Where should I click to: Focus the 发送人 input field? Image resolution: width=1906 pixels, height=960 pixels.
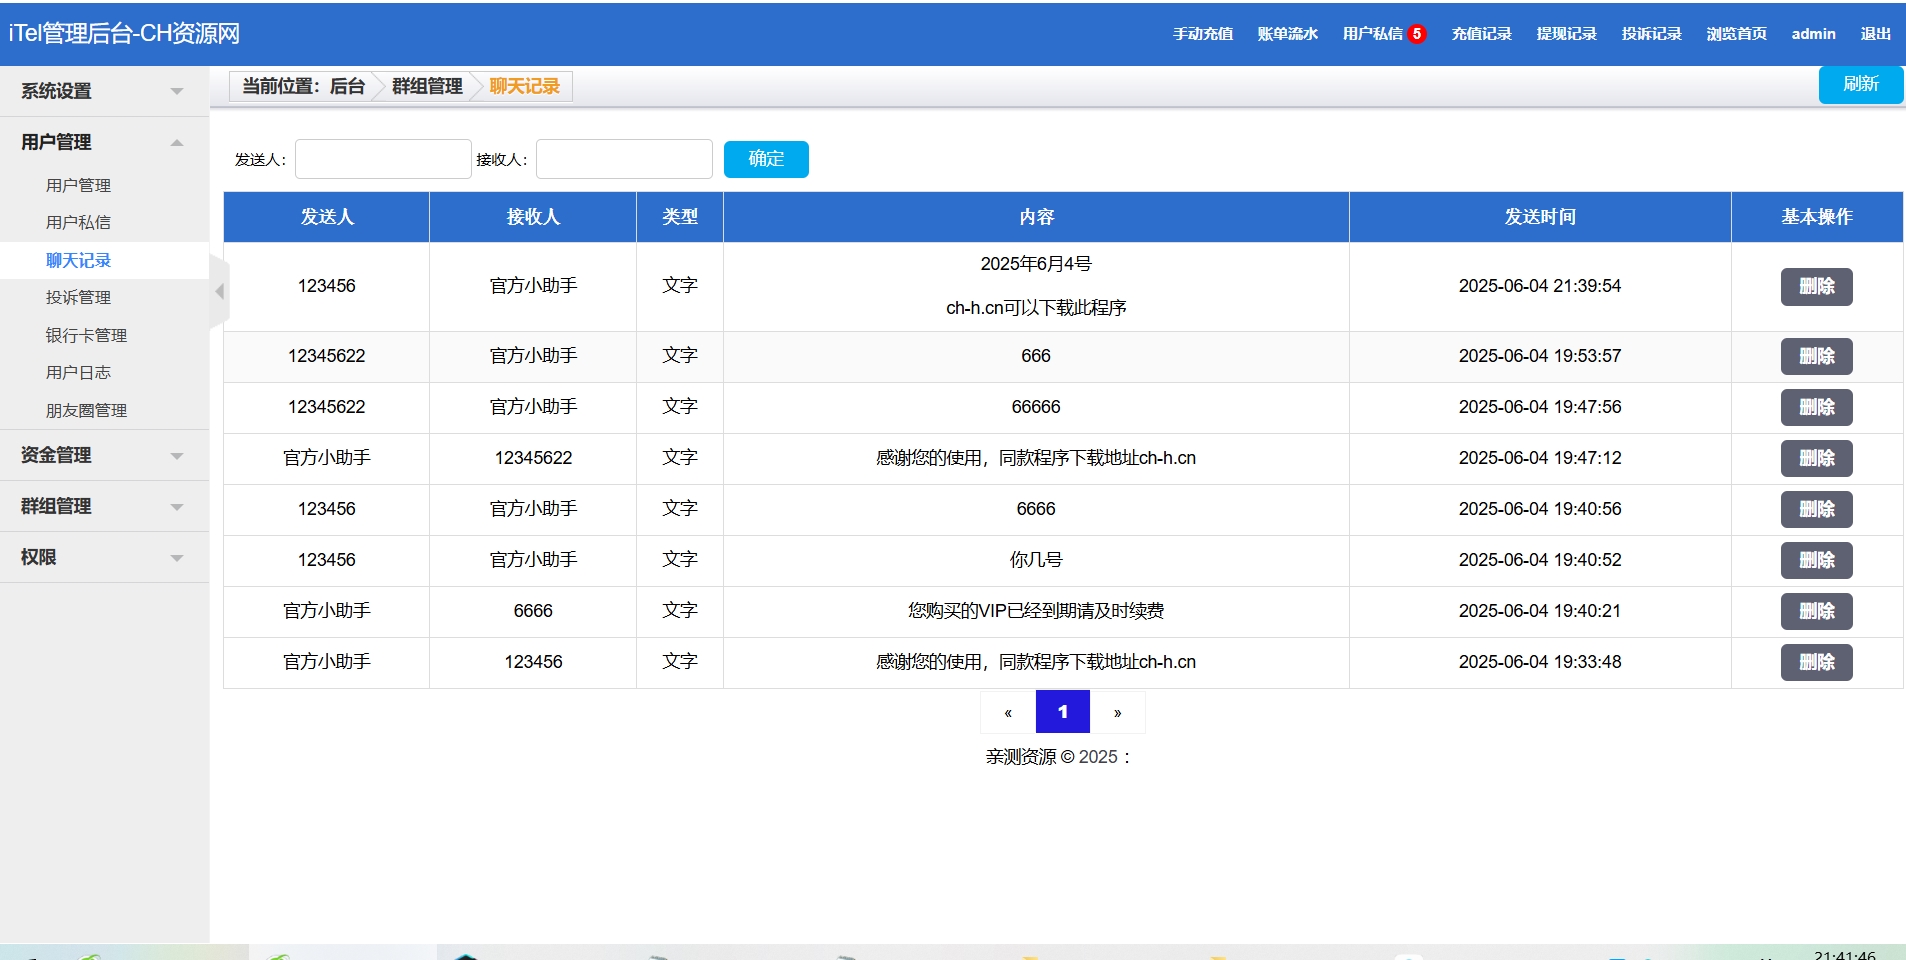[x=383, y=159]
